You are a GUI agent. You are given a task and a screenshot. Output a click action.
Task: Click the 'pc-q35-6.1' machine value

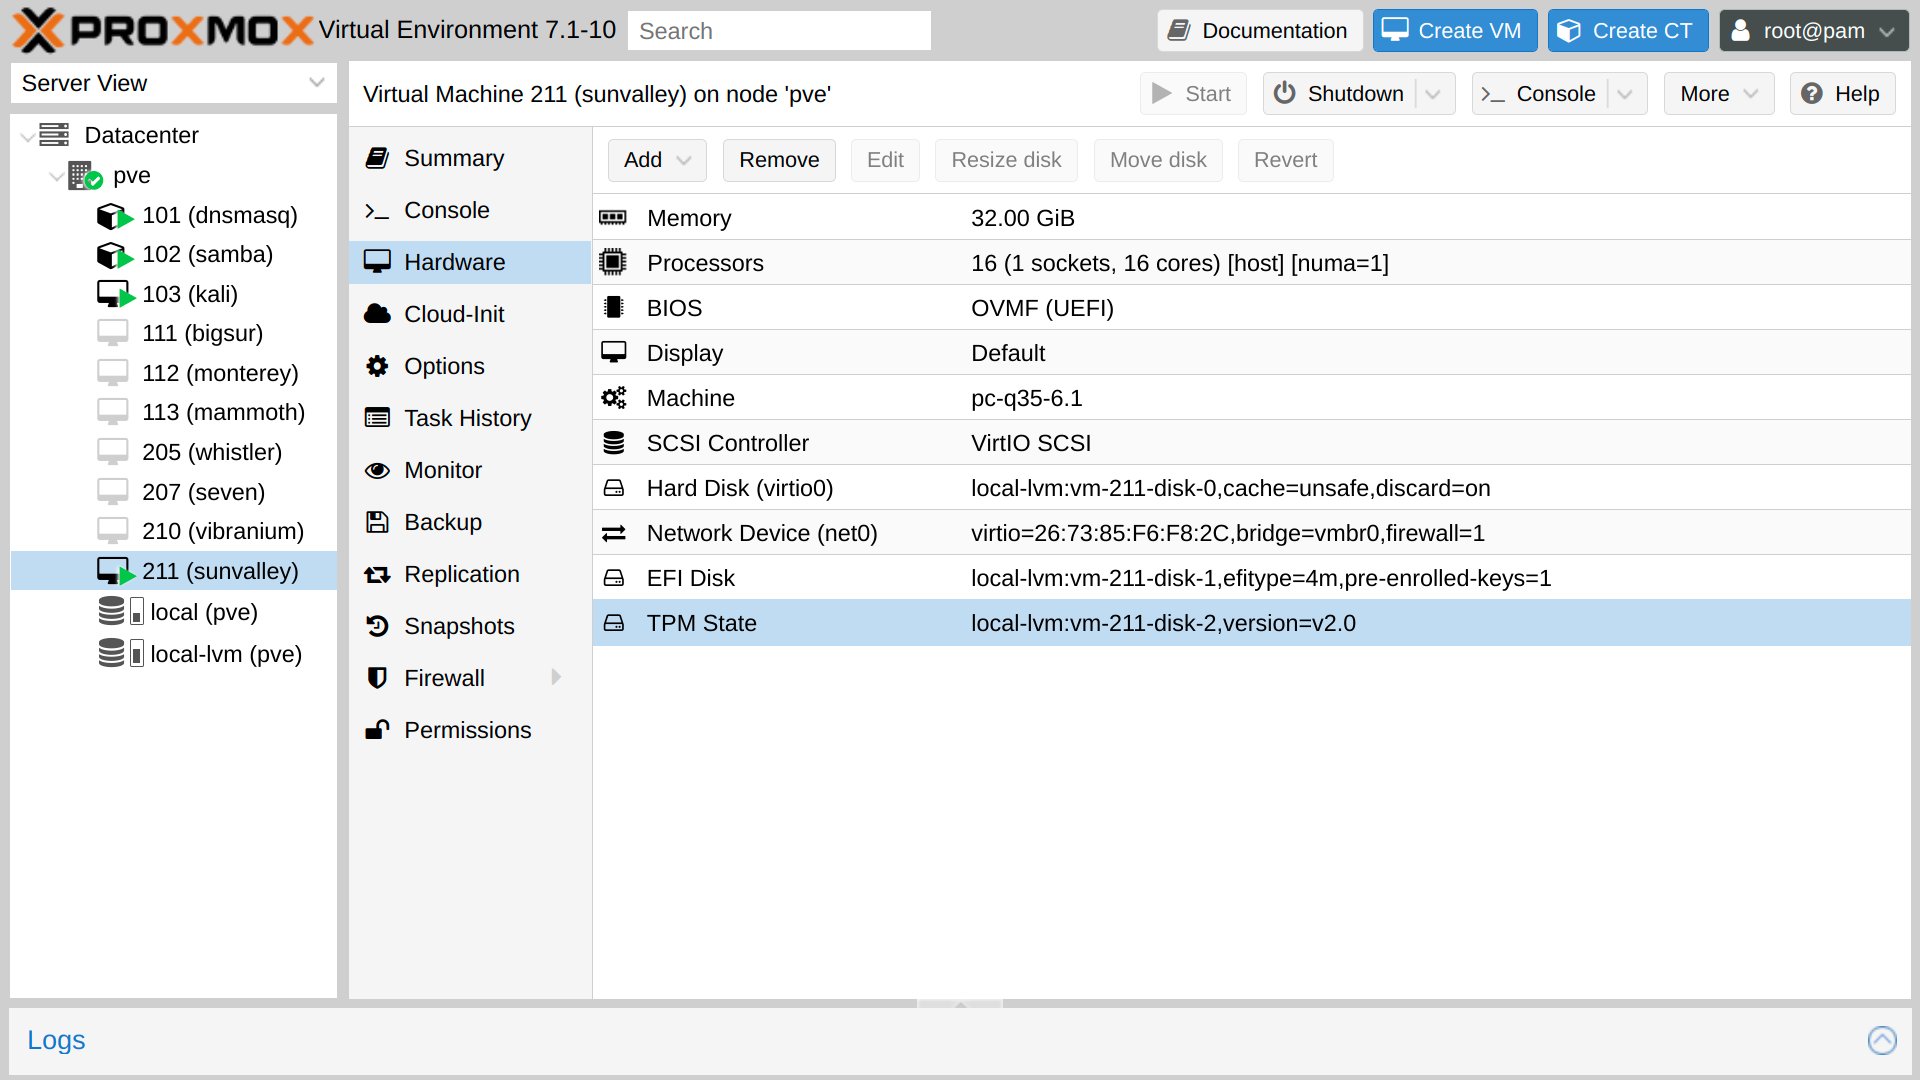tap(1026, 398)
